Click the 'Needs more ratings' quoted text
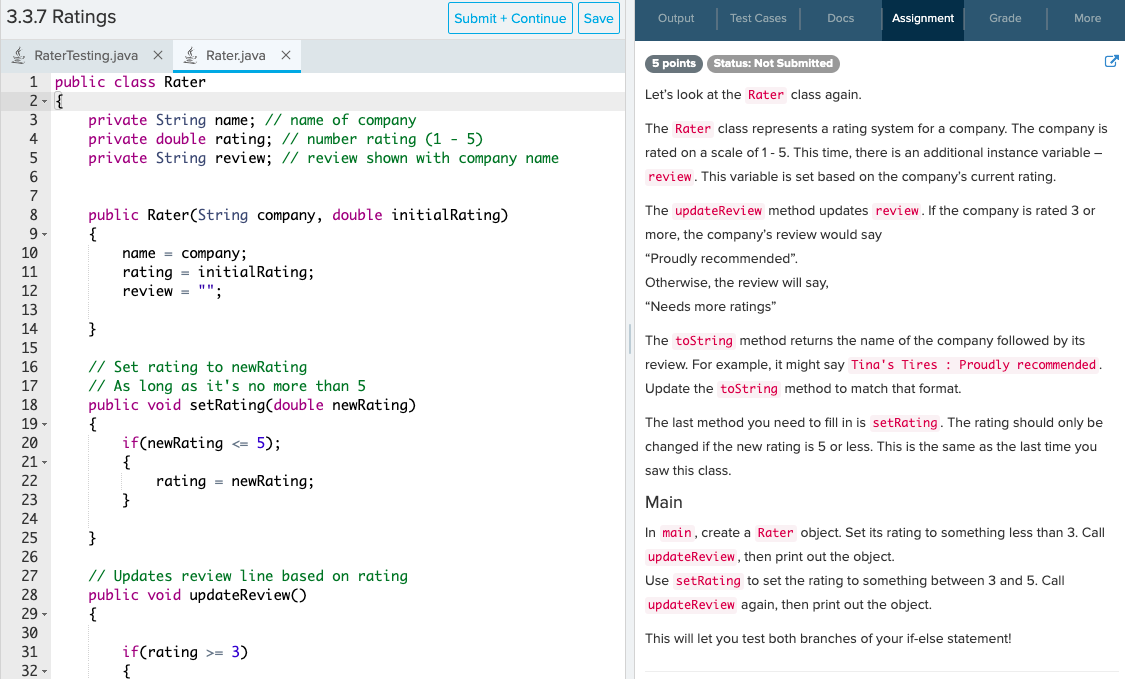The image size is (1125, 679). [x=710, y=306]
